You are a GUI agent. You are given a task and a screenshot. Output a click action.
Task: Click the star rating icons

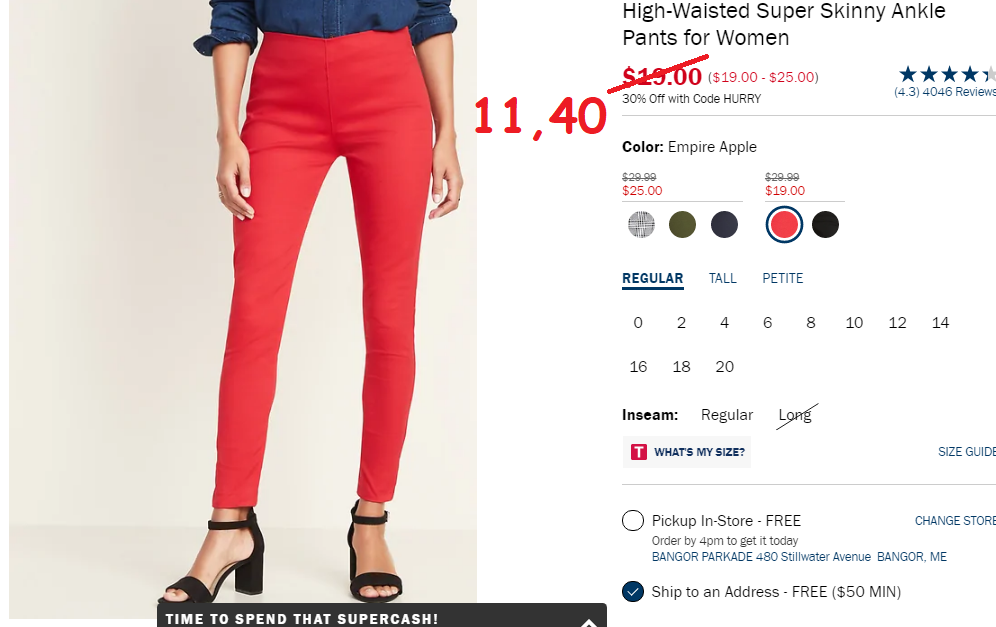[x=946, y=74]
